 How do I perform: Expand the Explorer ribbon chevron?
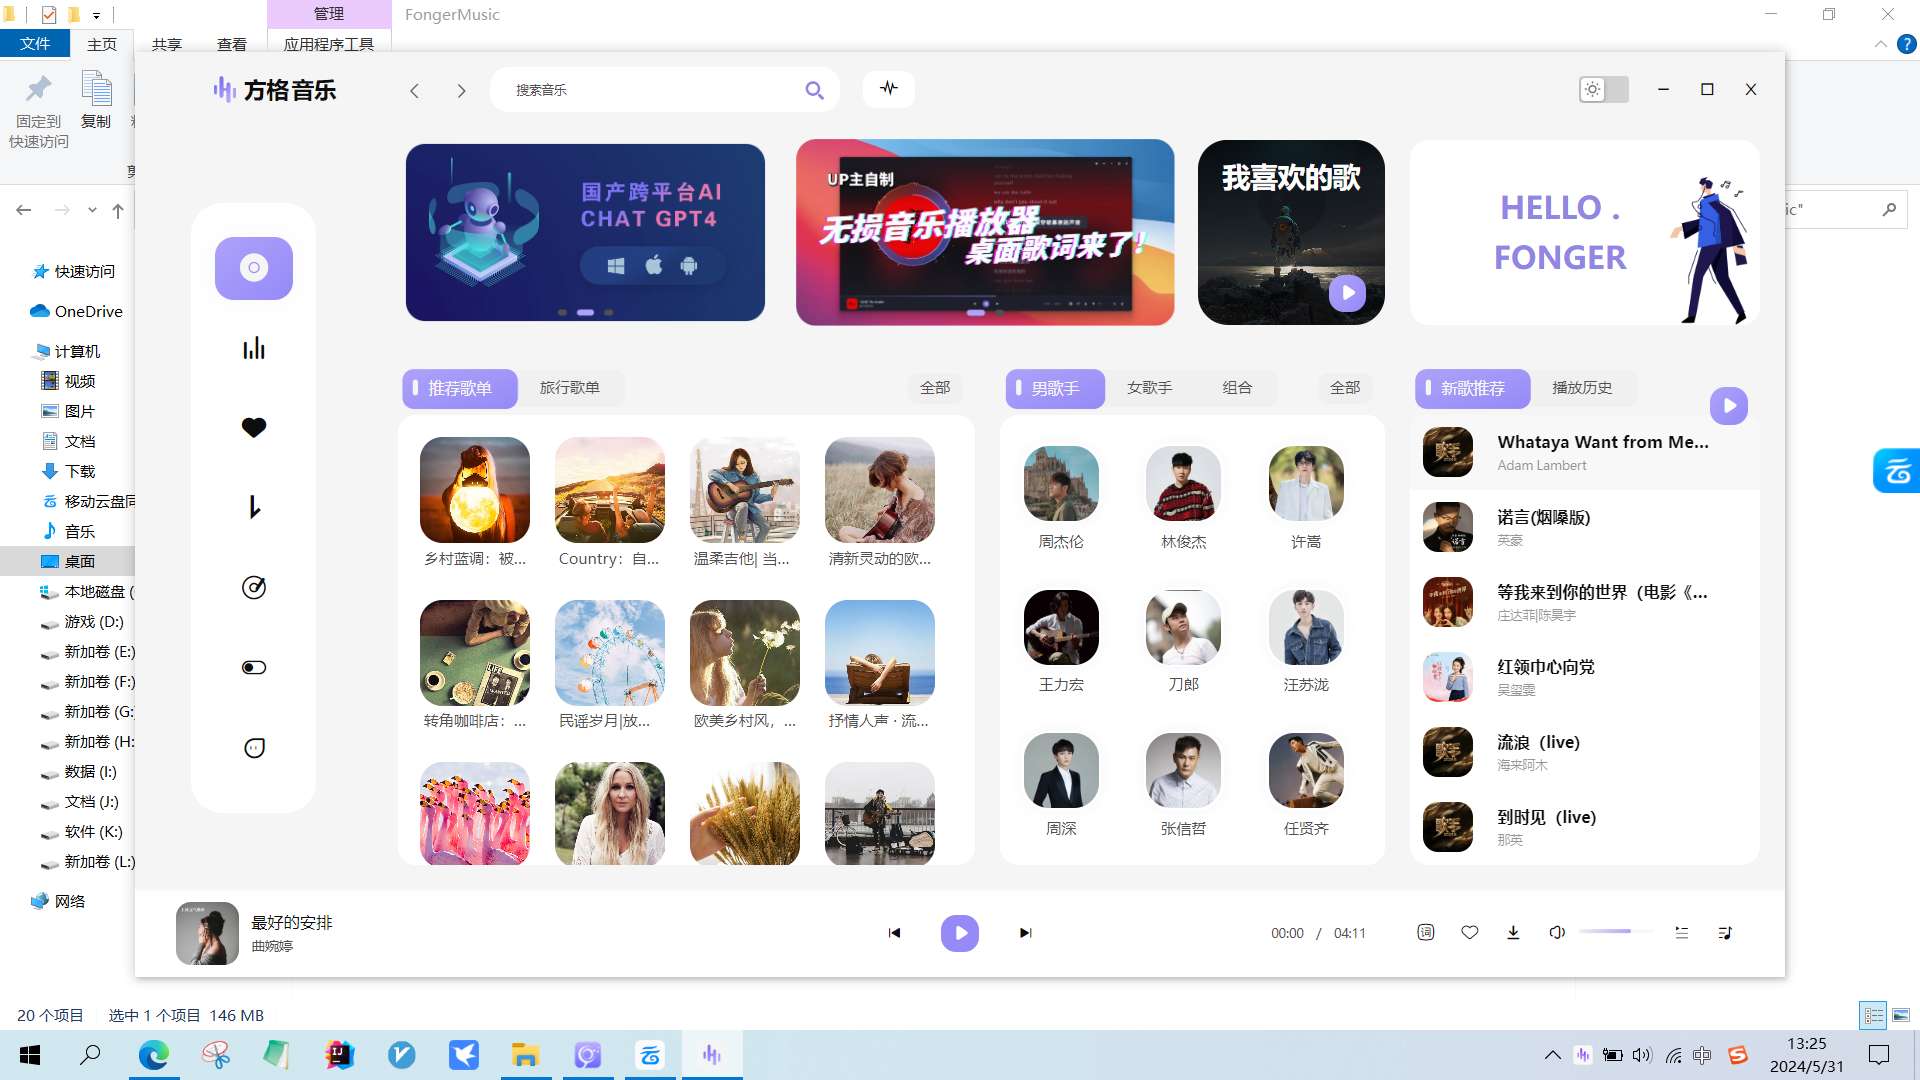1881,44
